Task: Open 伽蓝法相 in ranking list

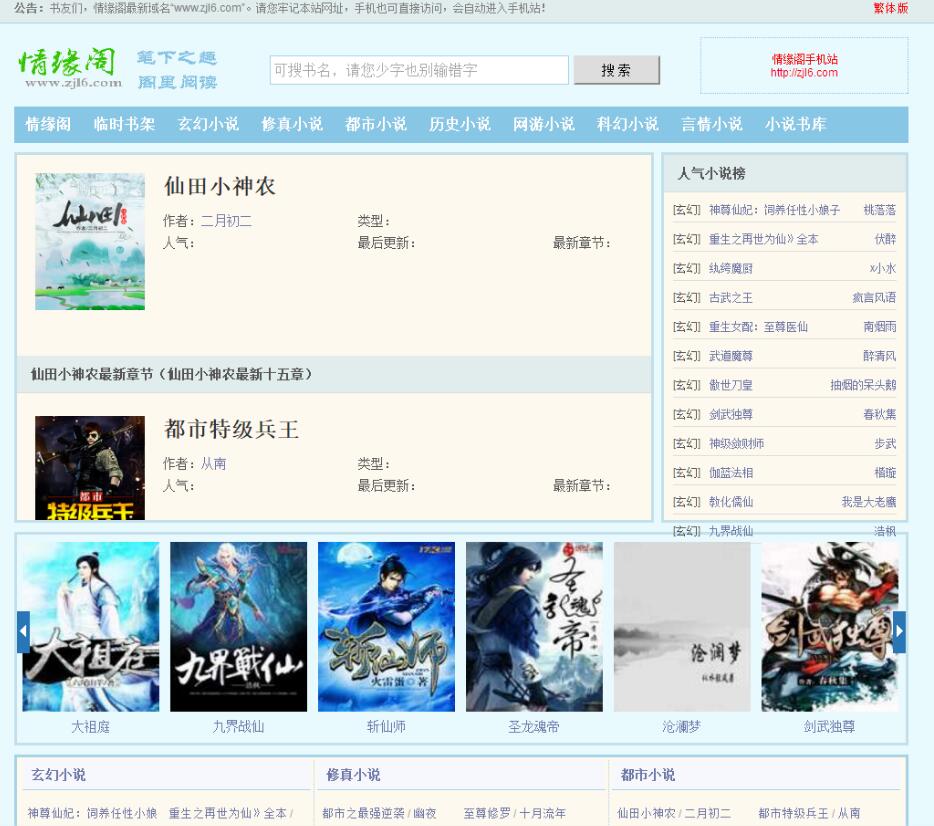Action: pyautogui.click(x=731, y=472)
